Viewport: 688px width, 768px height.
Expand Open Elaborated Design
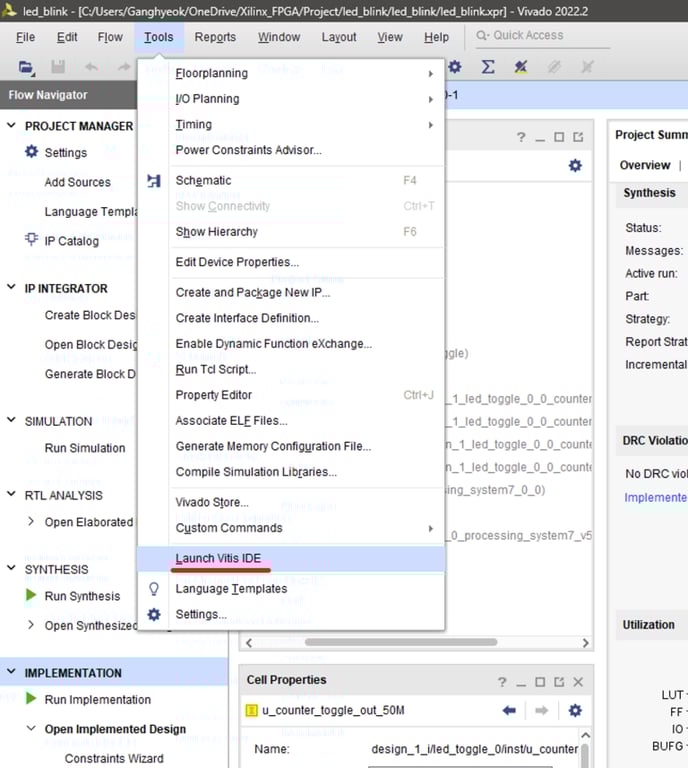[x=31, y=522]
